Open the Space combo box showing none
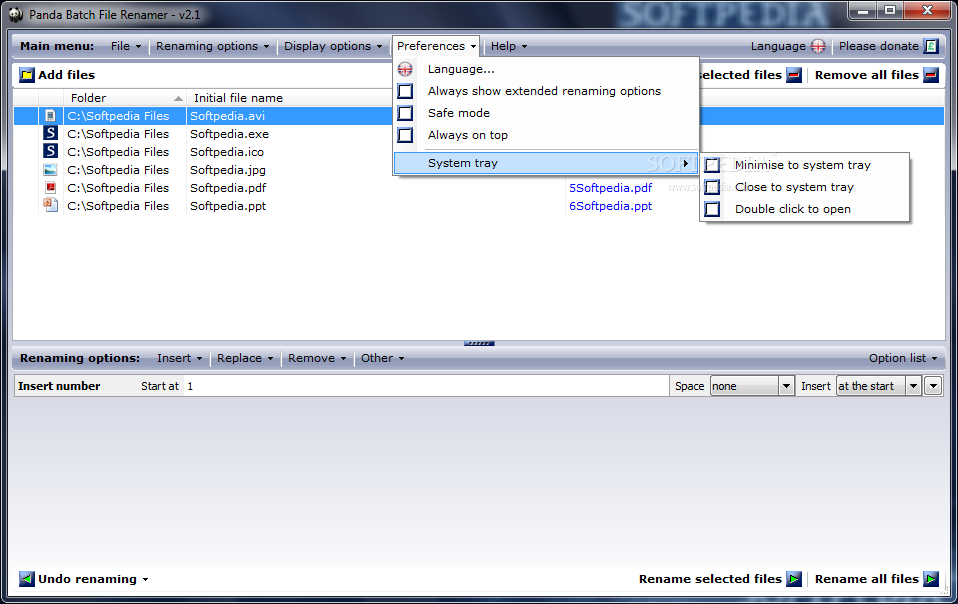The width and height of the screenshot is (958, 604). 752,386
